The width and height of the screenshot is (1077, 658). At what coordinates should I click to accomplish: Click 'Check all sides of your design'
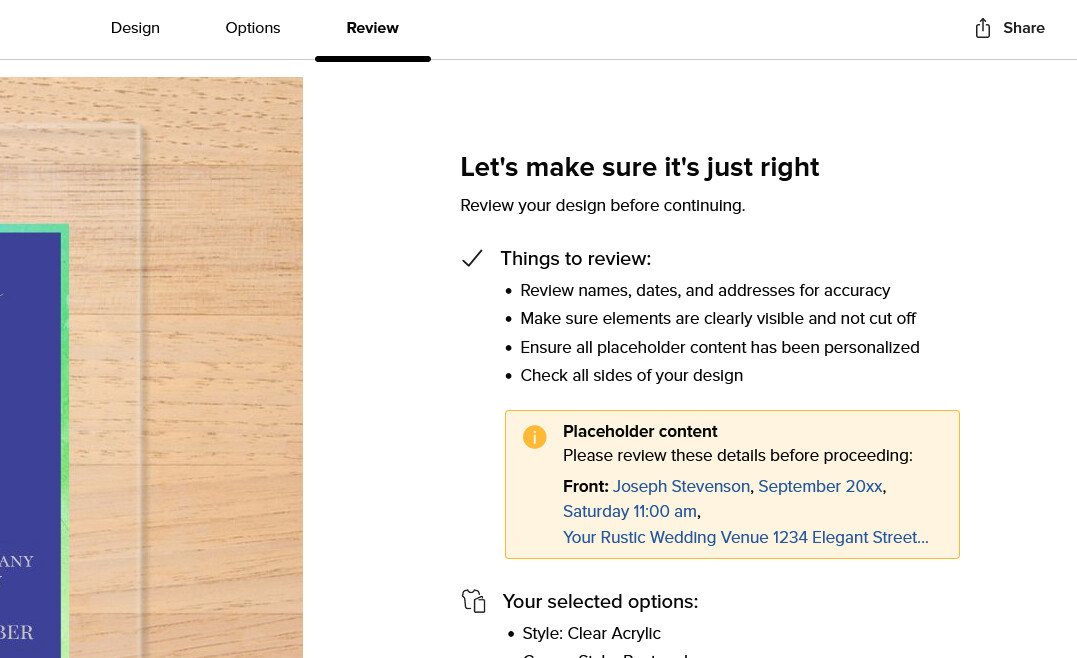[631, 376]
